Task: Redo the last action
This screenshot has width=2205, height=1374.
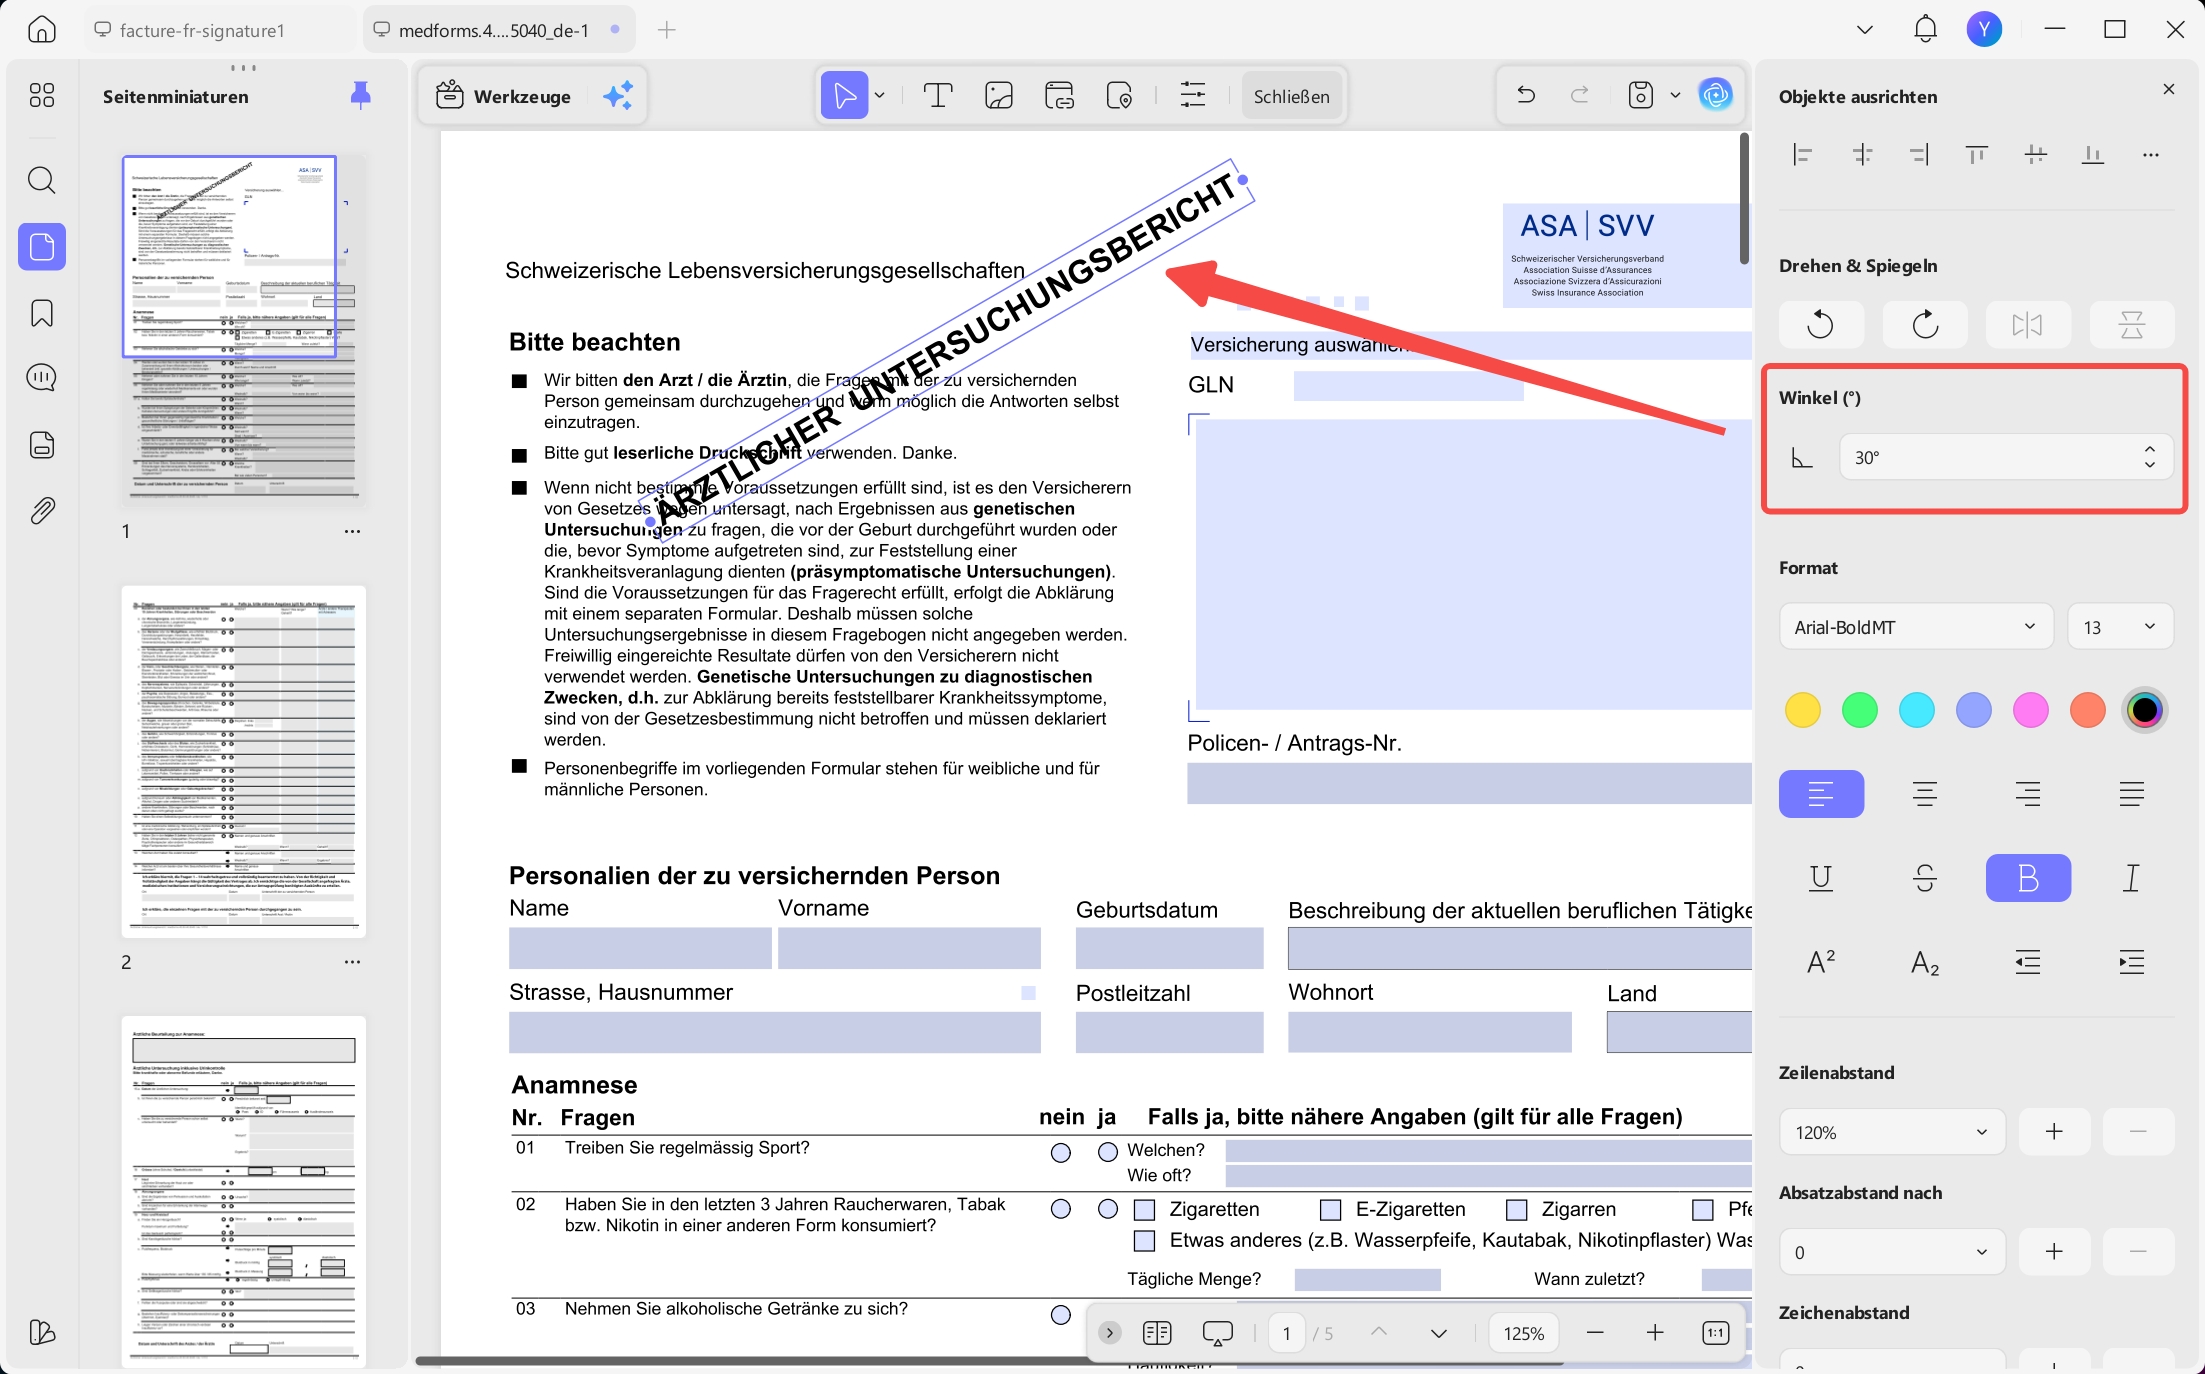Action: coord(1580,95)
